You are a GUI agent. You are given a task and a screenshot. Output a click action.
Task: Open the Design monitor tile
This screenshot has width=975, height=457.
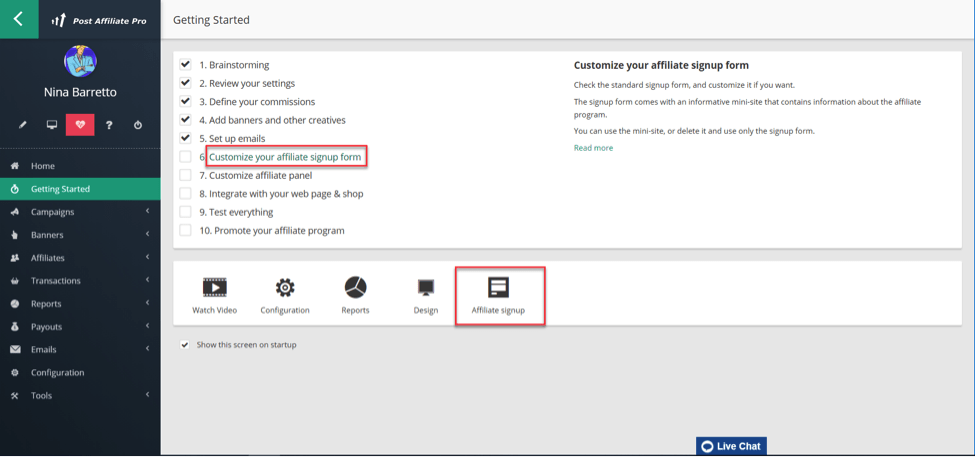click(426, 296)
